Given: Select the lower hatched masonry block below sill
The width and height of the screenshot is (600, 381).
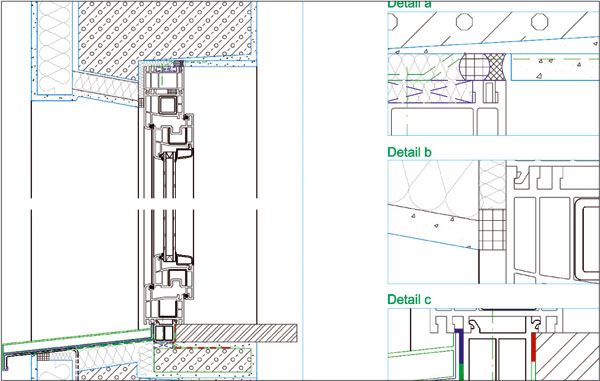Looking at the screenshot, I should point(202,361).
